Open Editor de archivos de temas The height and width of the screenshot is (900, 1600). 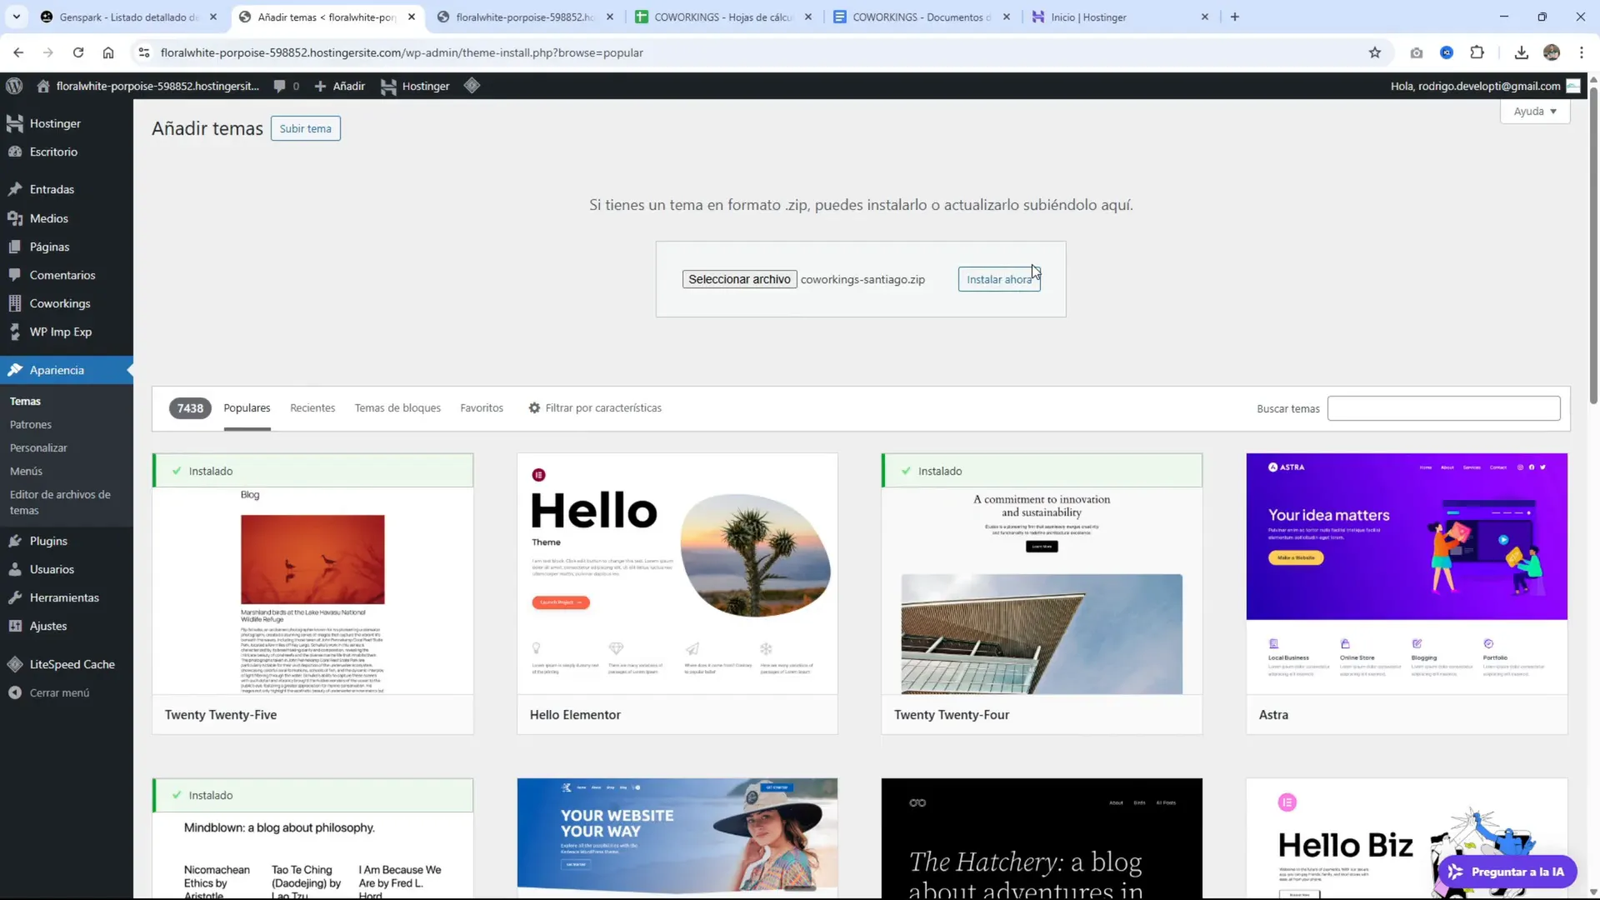(60, 502)
